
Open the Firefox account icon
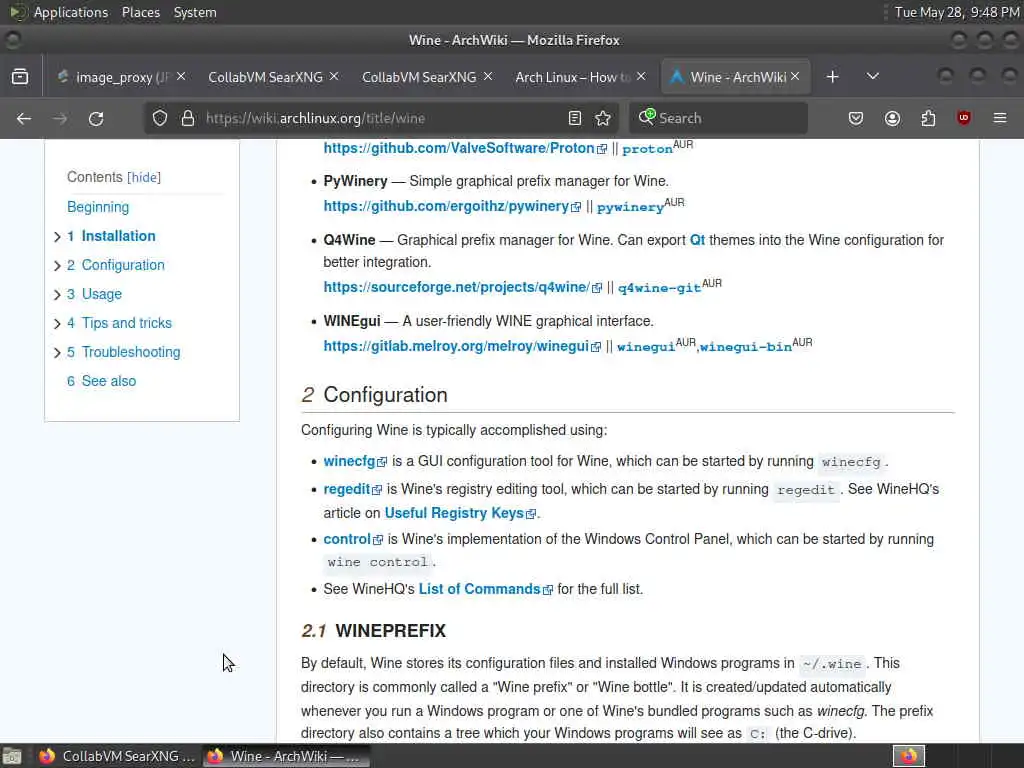pos(892,118)
